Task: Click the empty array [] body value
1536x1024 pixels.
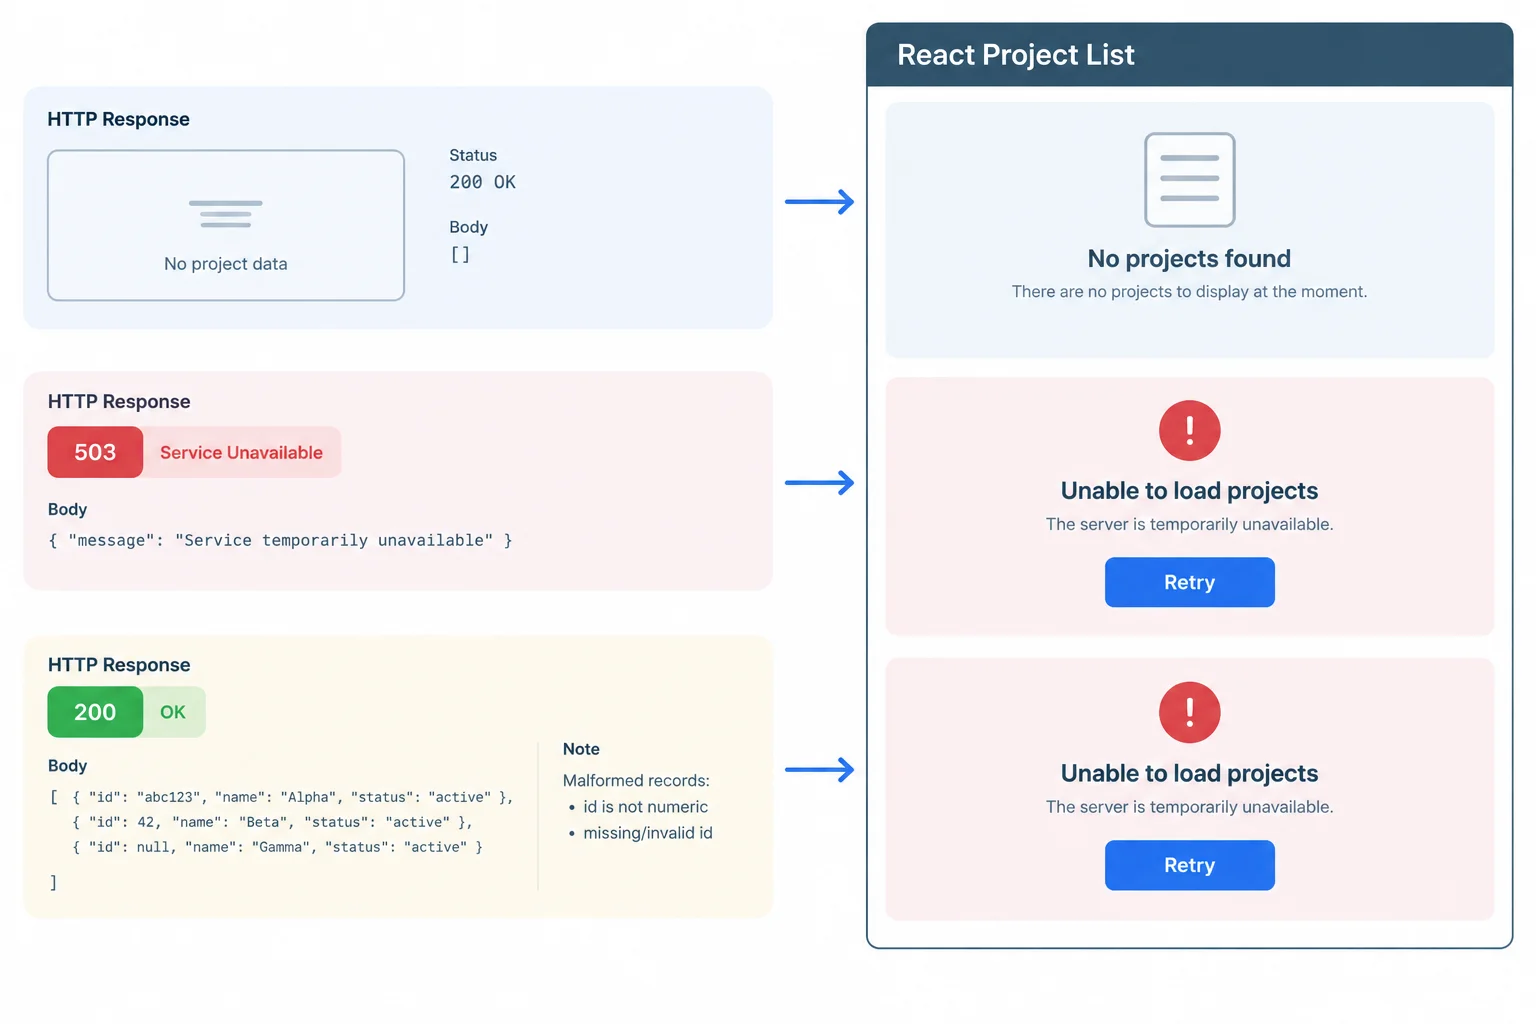Action: tap(460, 254)
